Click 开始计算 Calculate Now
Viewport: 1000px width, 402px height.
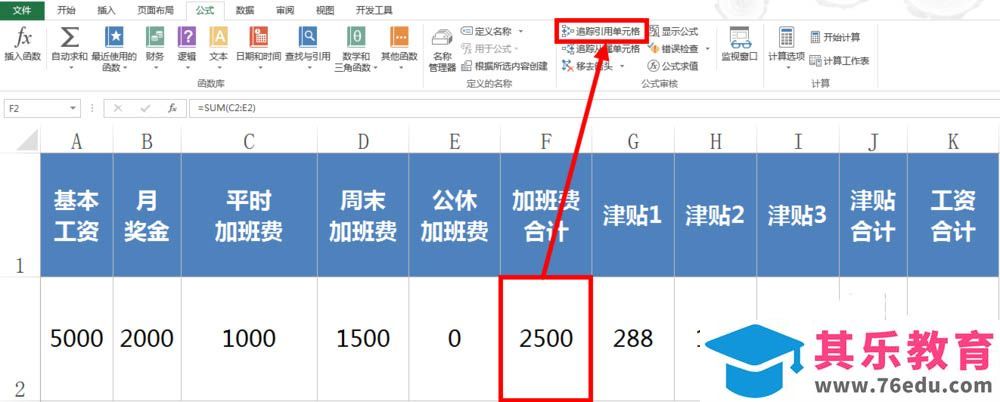pyautogui.click(x=835, y=37)
